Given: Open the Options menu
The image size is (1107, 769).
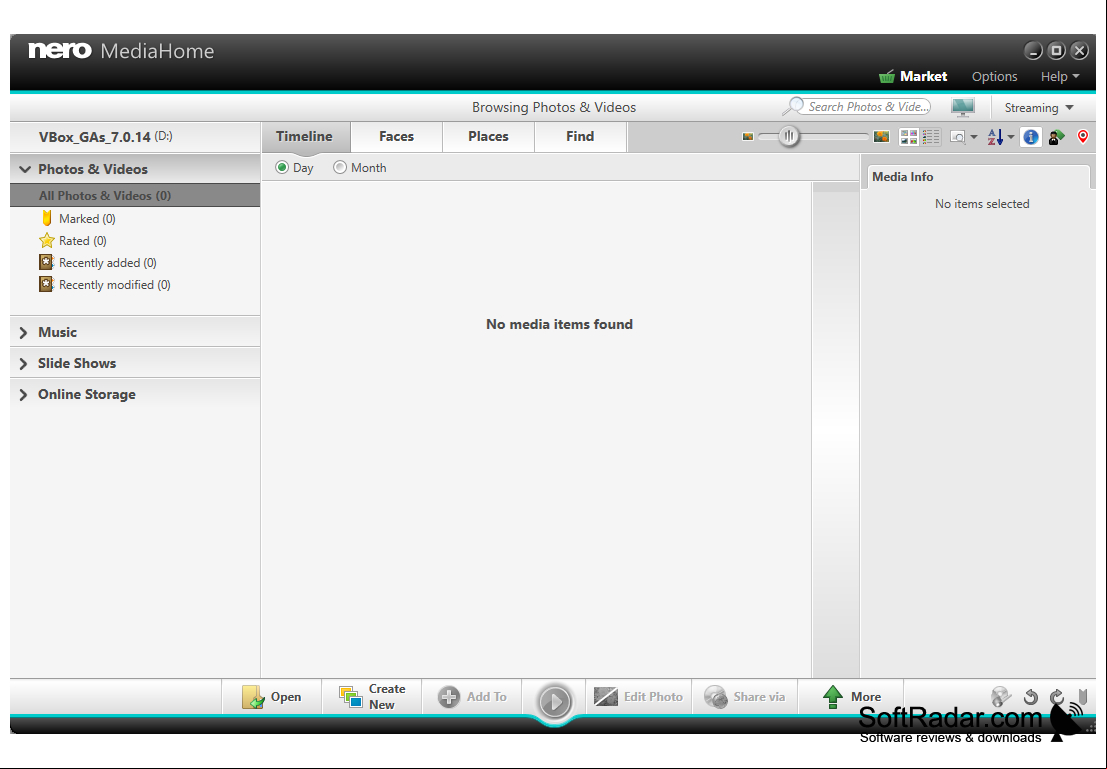Looking at the screenshot, I should [x=994, y=76].
